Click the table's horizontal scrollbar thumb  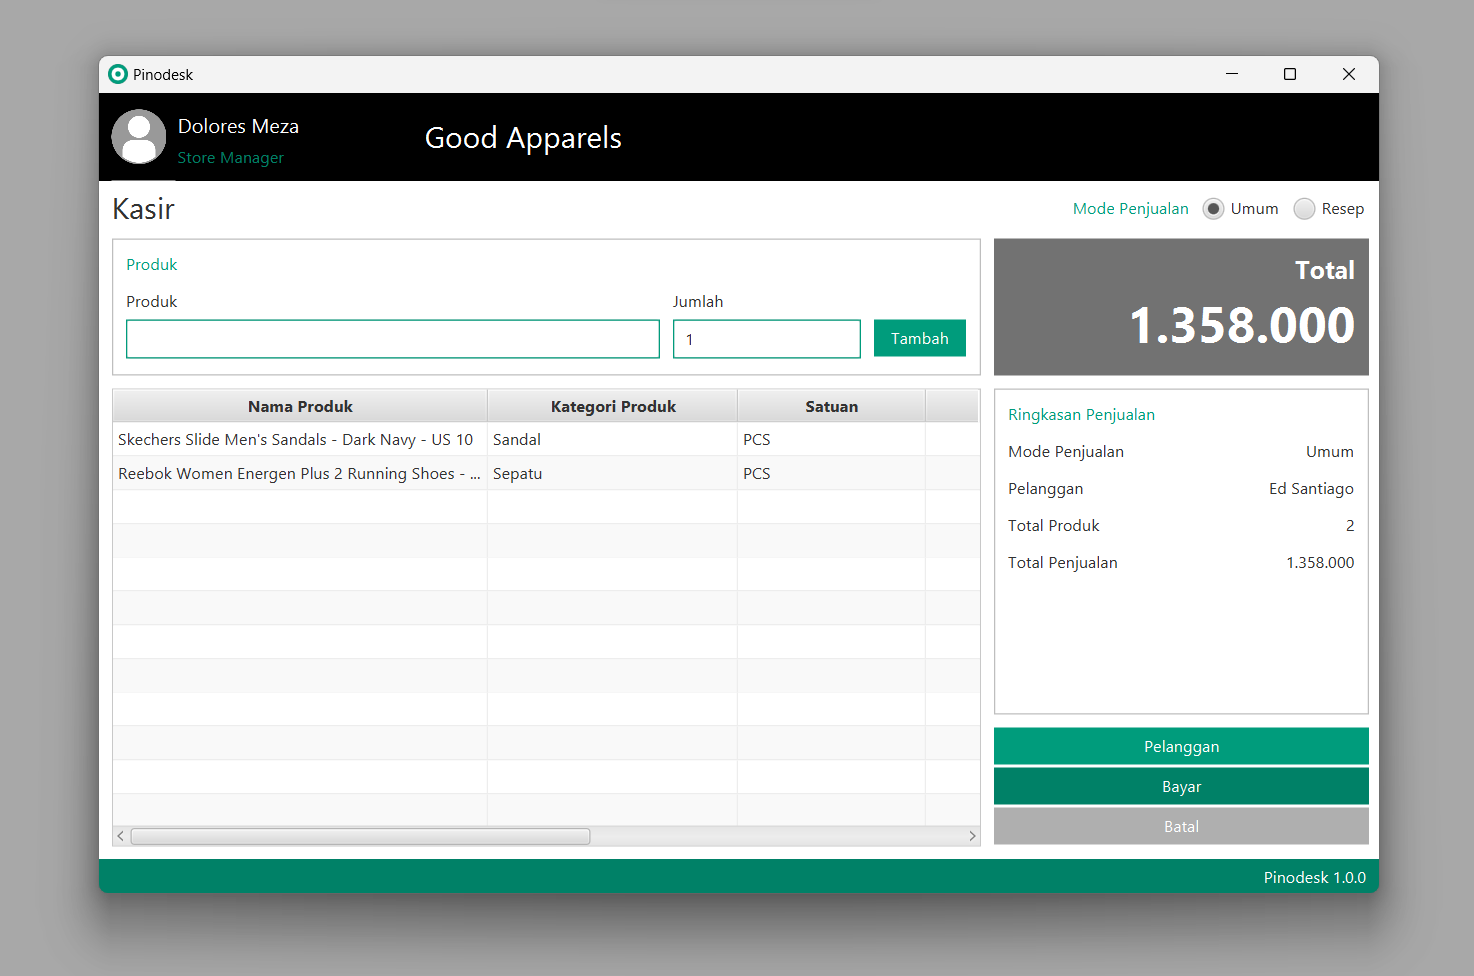point(360,836)
